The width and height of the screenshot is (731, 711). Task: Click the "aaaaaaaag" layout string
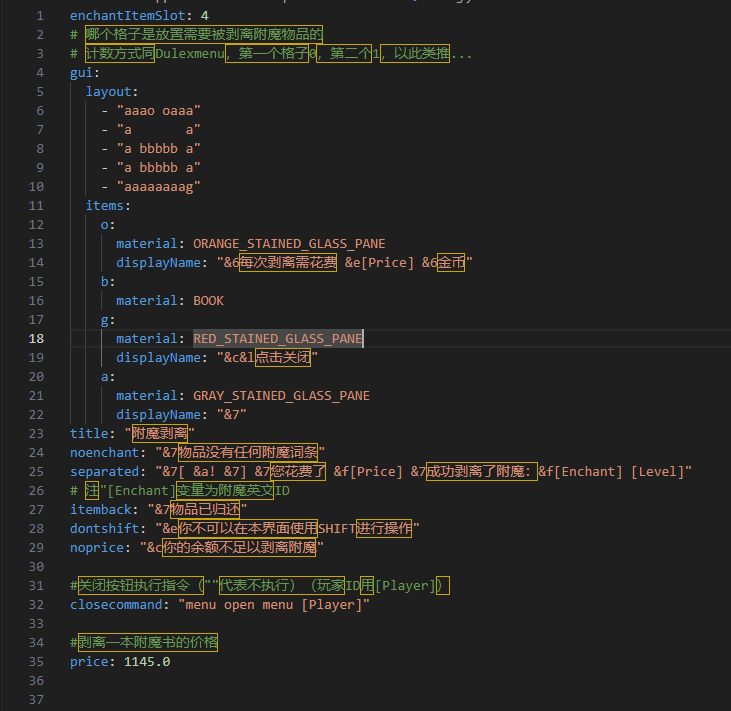click(x=159, y=187)
